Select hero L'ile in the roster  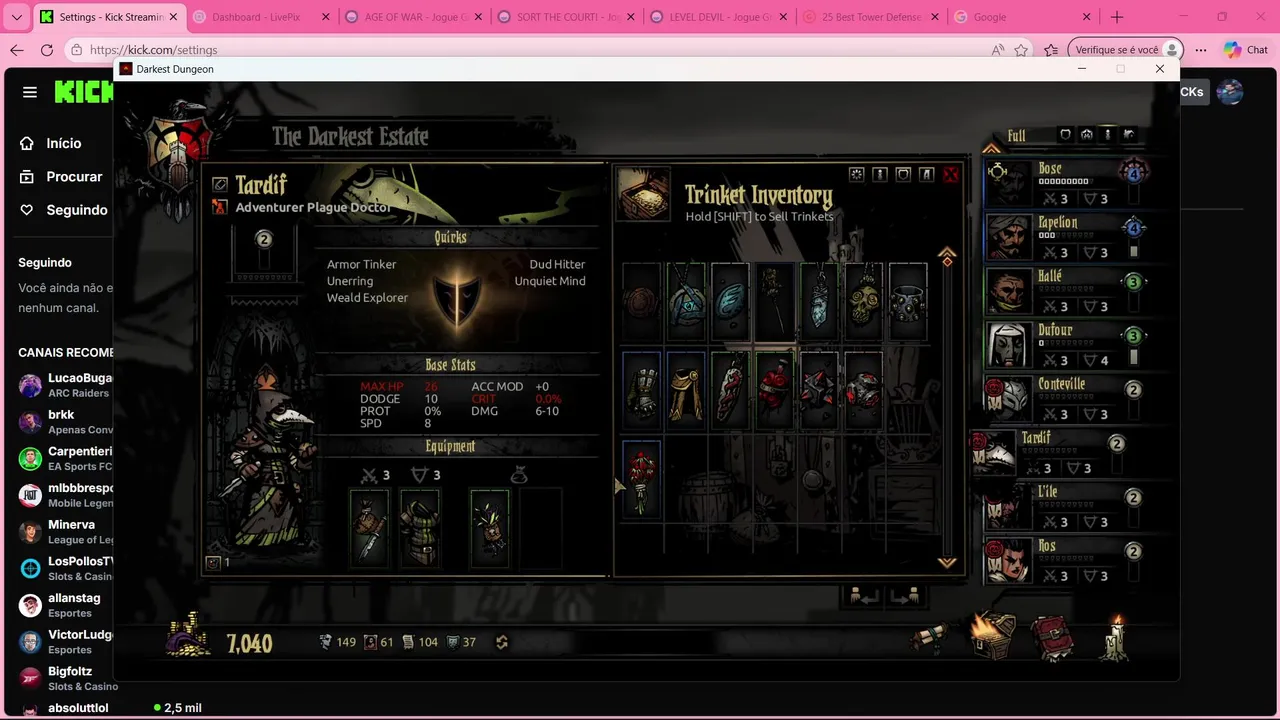[x=1067, y=508]
